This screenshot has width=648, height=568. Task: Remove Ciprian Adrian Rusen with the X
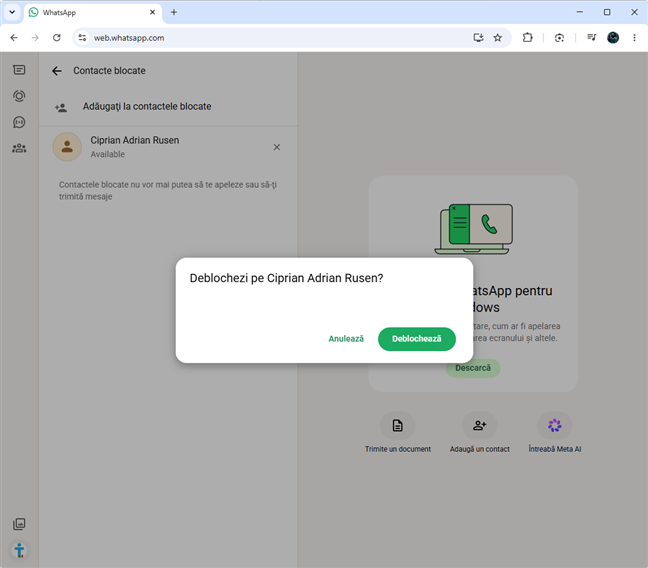(x=276, y=147)
